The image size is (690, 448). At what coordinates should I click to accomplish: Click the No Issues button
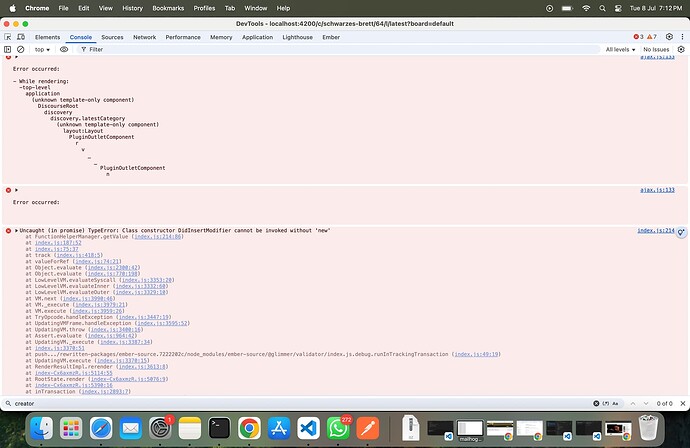pos(656,50)
